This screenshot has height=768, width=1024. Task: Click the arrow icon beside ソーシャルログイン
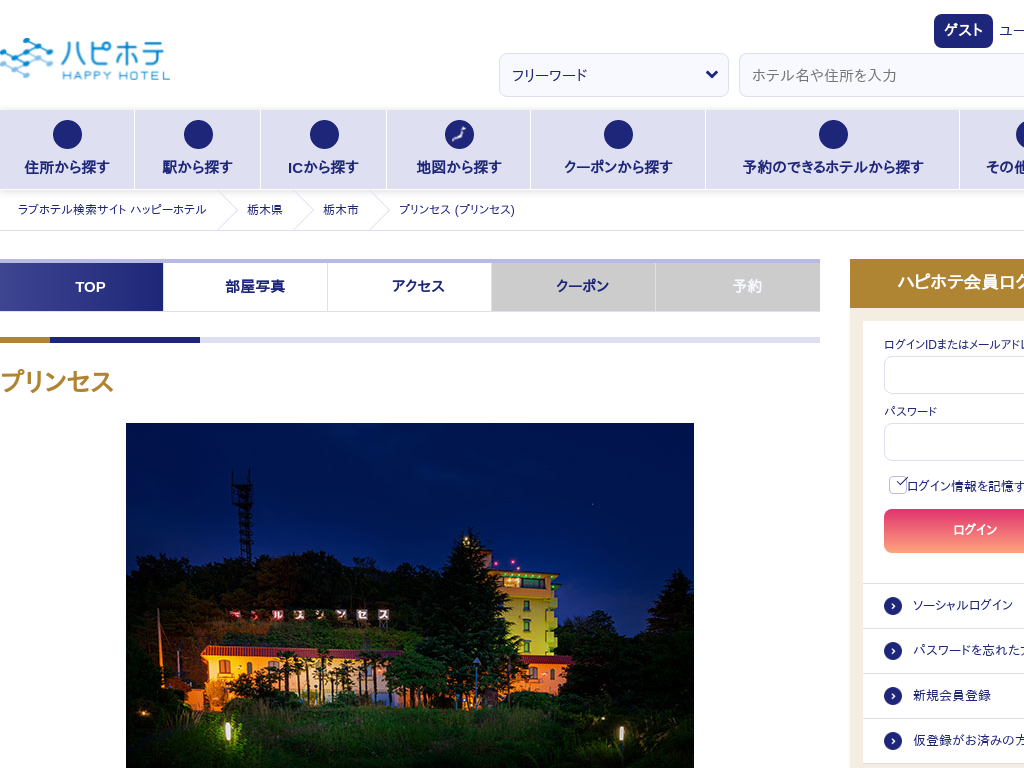[893, 606]
